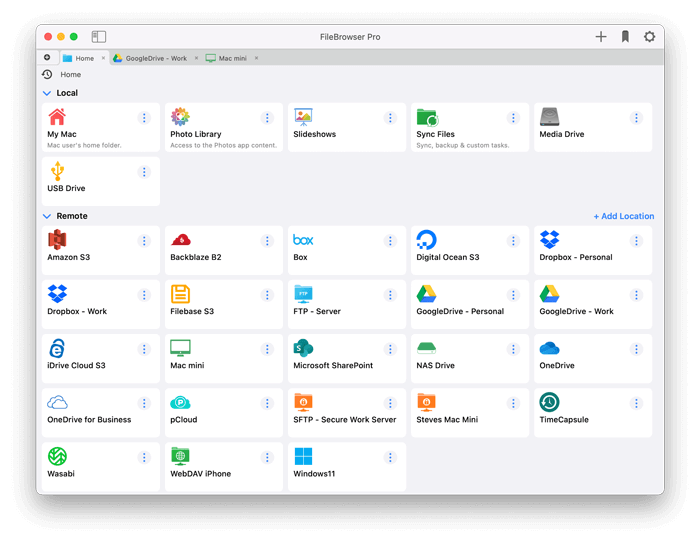Open the pCloud icon
The width and height of the screenshot is (700, 542).
180,403
